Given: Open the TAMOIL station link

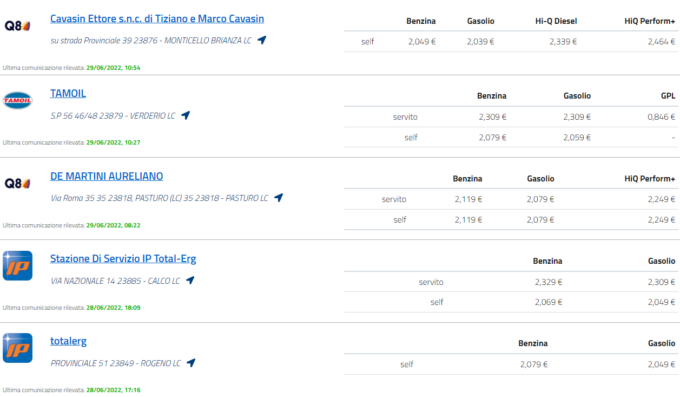Looking at the screenshot, I should [68, 94].
